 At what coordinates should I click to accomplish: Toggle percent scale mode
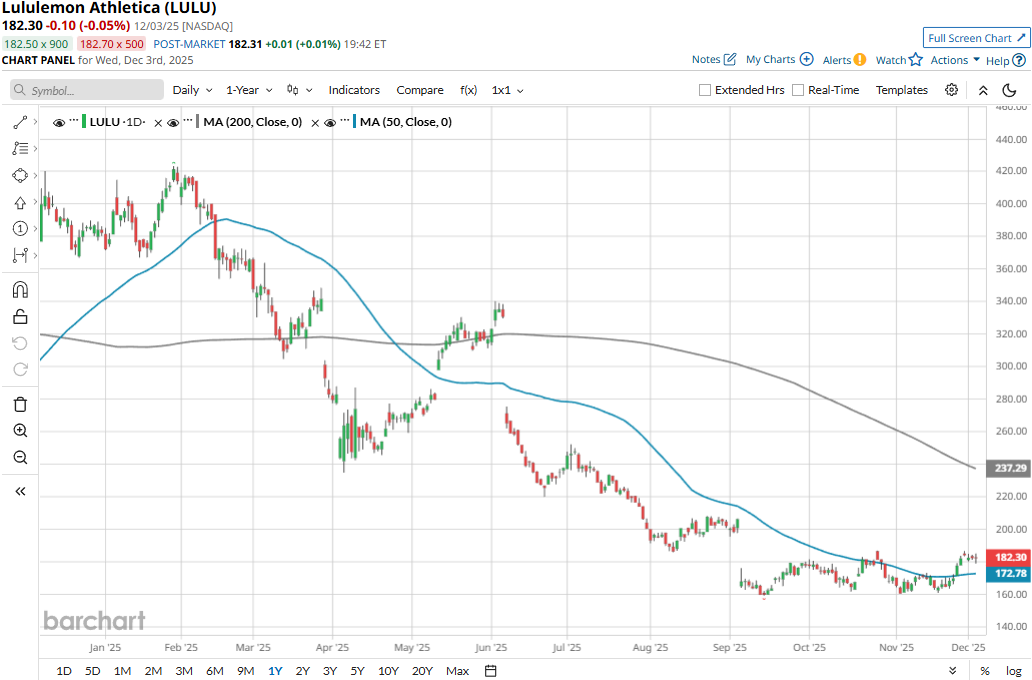[985, 671]
